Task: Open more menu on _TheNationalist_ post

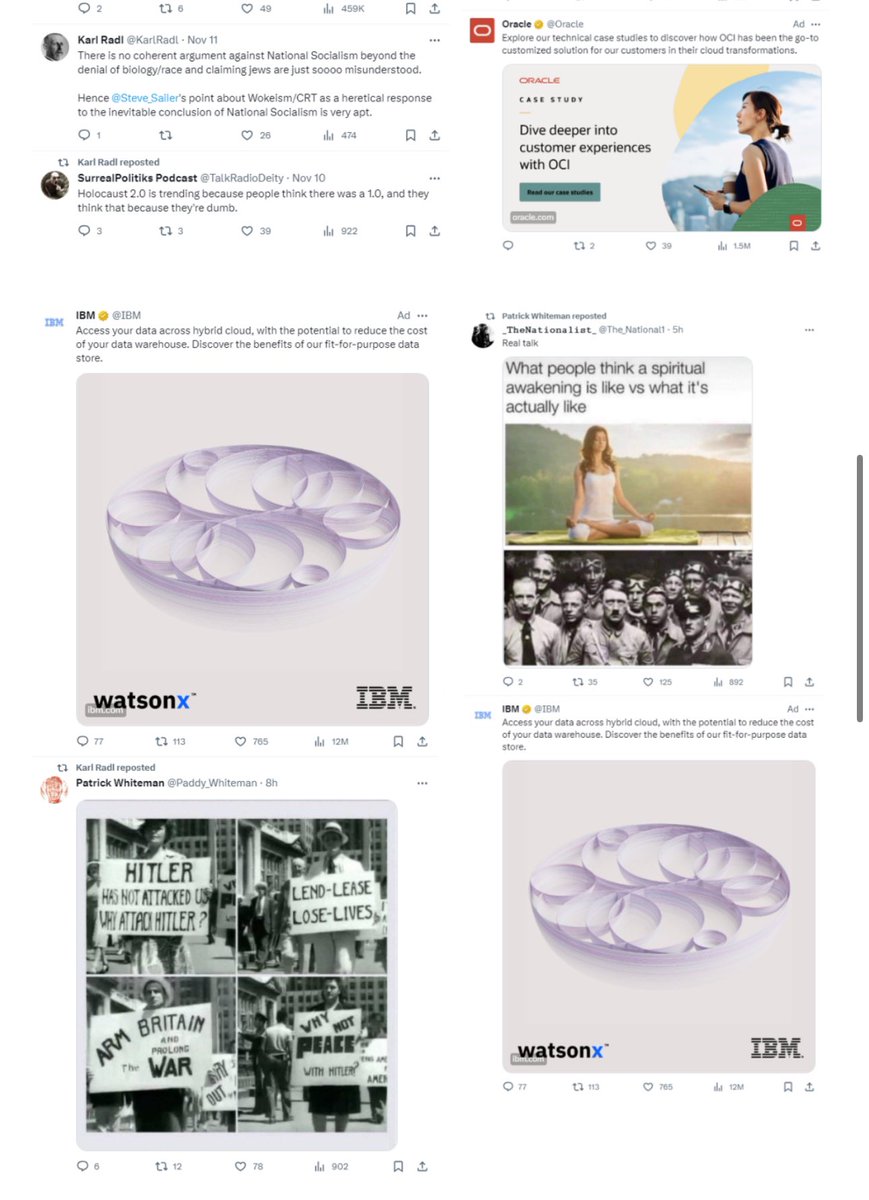Action: pos(809,329)
